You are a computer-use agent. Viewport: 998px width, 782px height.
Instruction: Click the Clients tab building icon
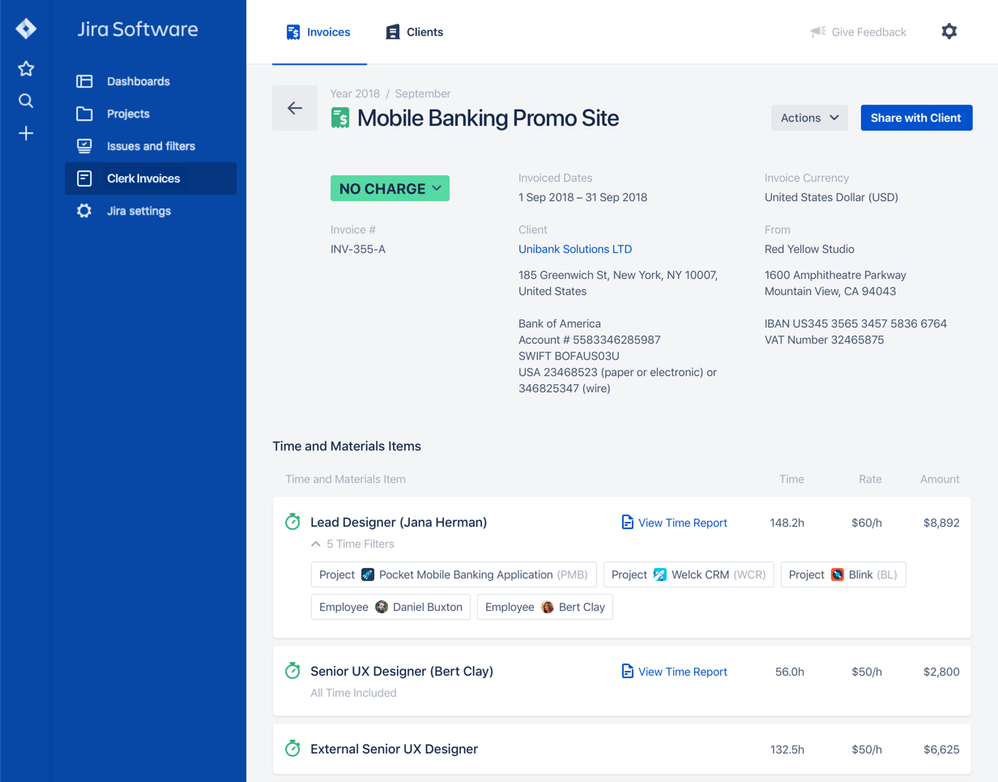(x=393, y=32)
